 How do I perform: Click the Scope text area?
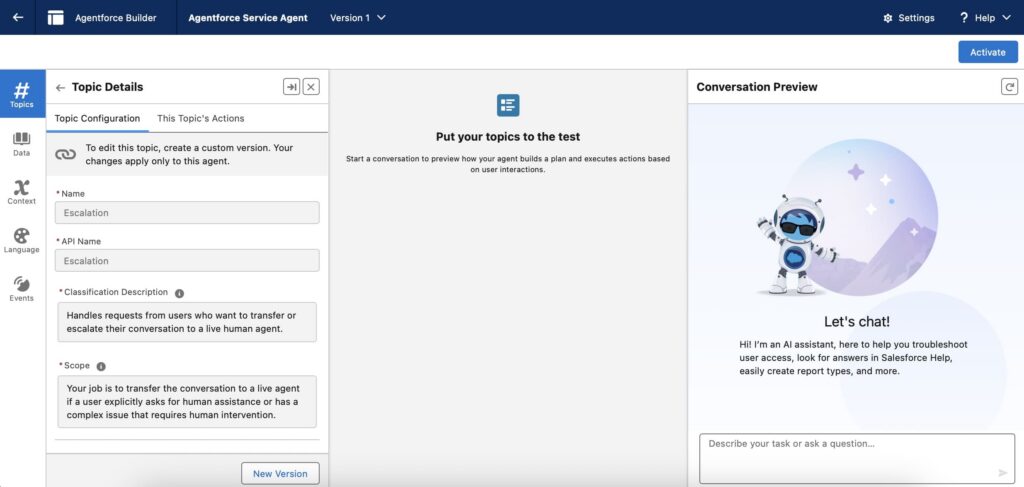pyautogui.click(x=187, y=401)
